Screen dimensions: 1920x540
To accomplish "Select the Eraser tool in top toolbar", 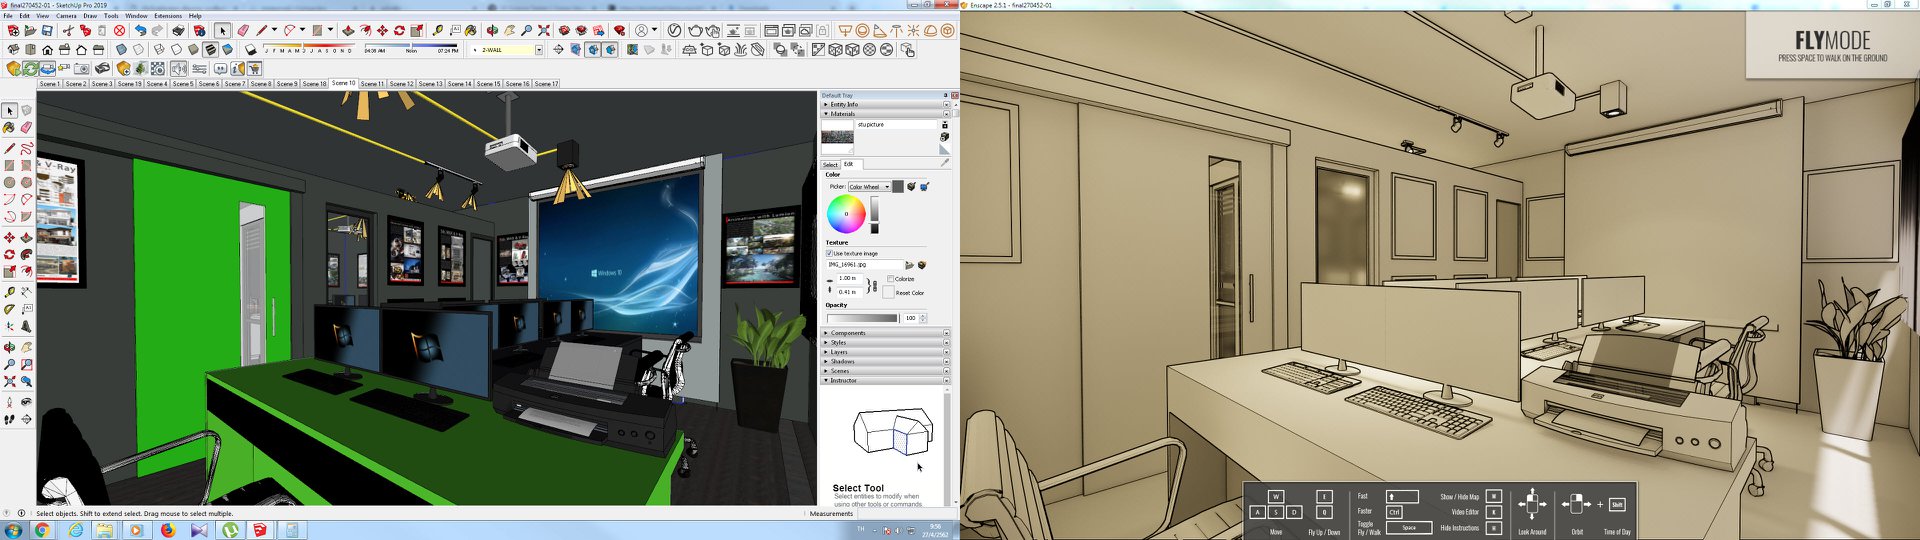I will coord(243,31).
